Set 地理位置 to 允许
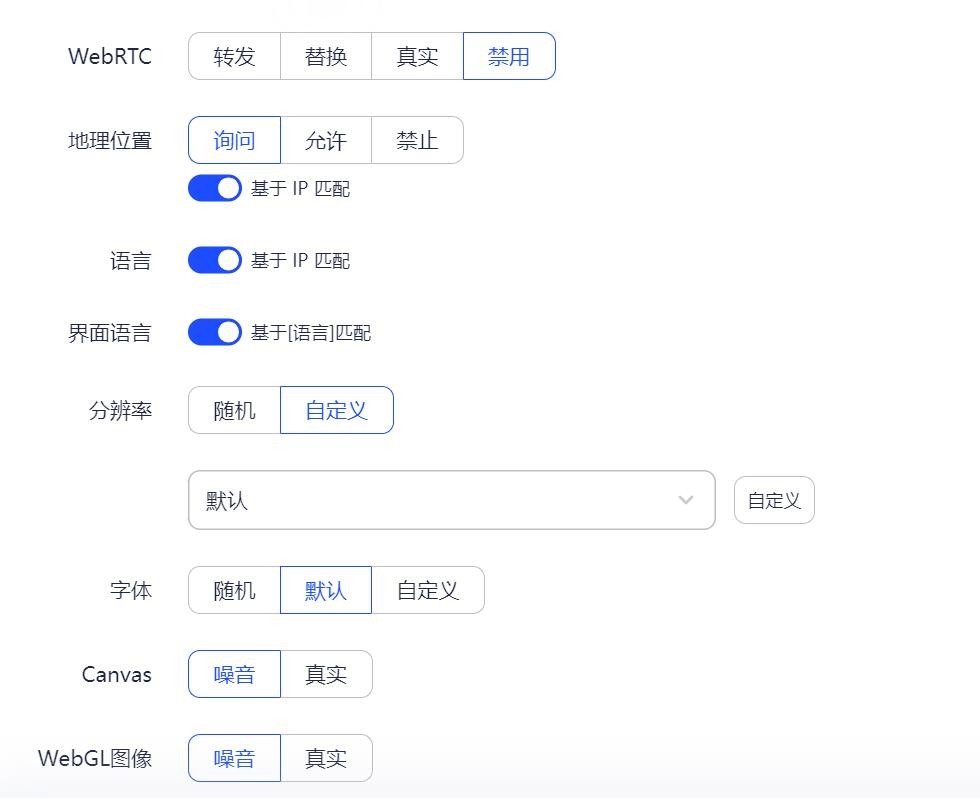 tap(326, 140)
